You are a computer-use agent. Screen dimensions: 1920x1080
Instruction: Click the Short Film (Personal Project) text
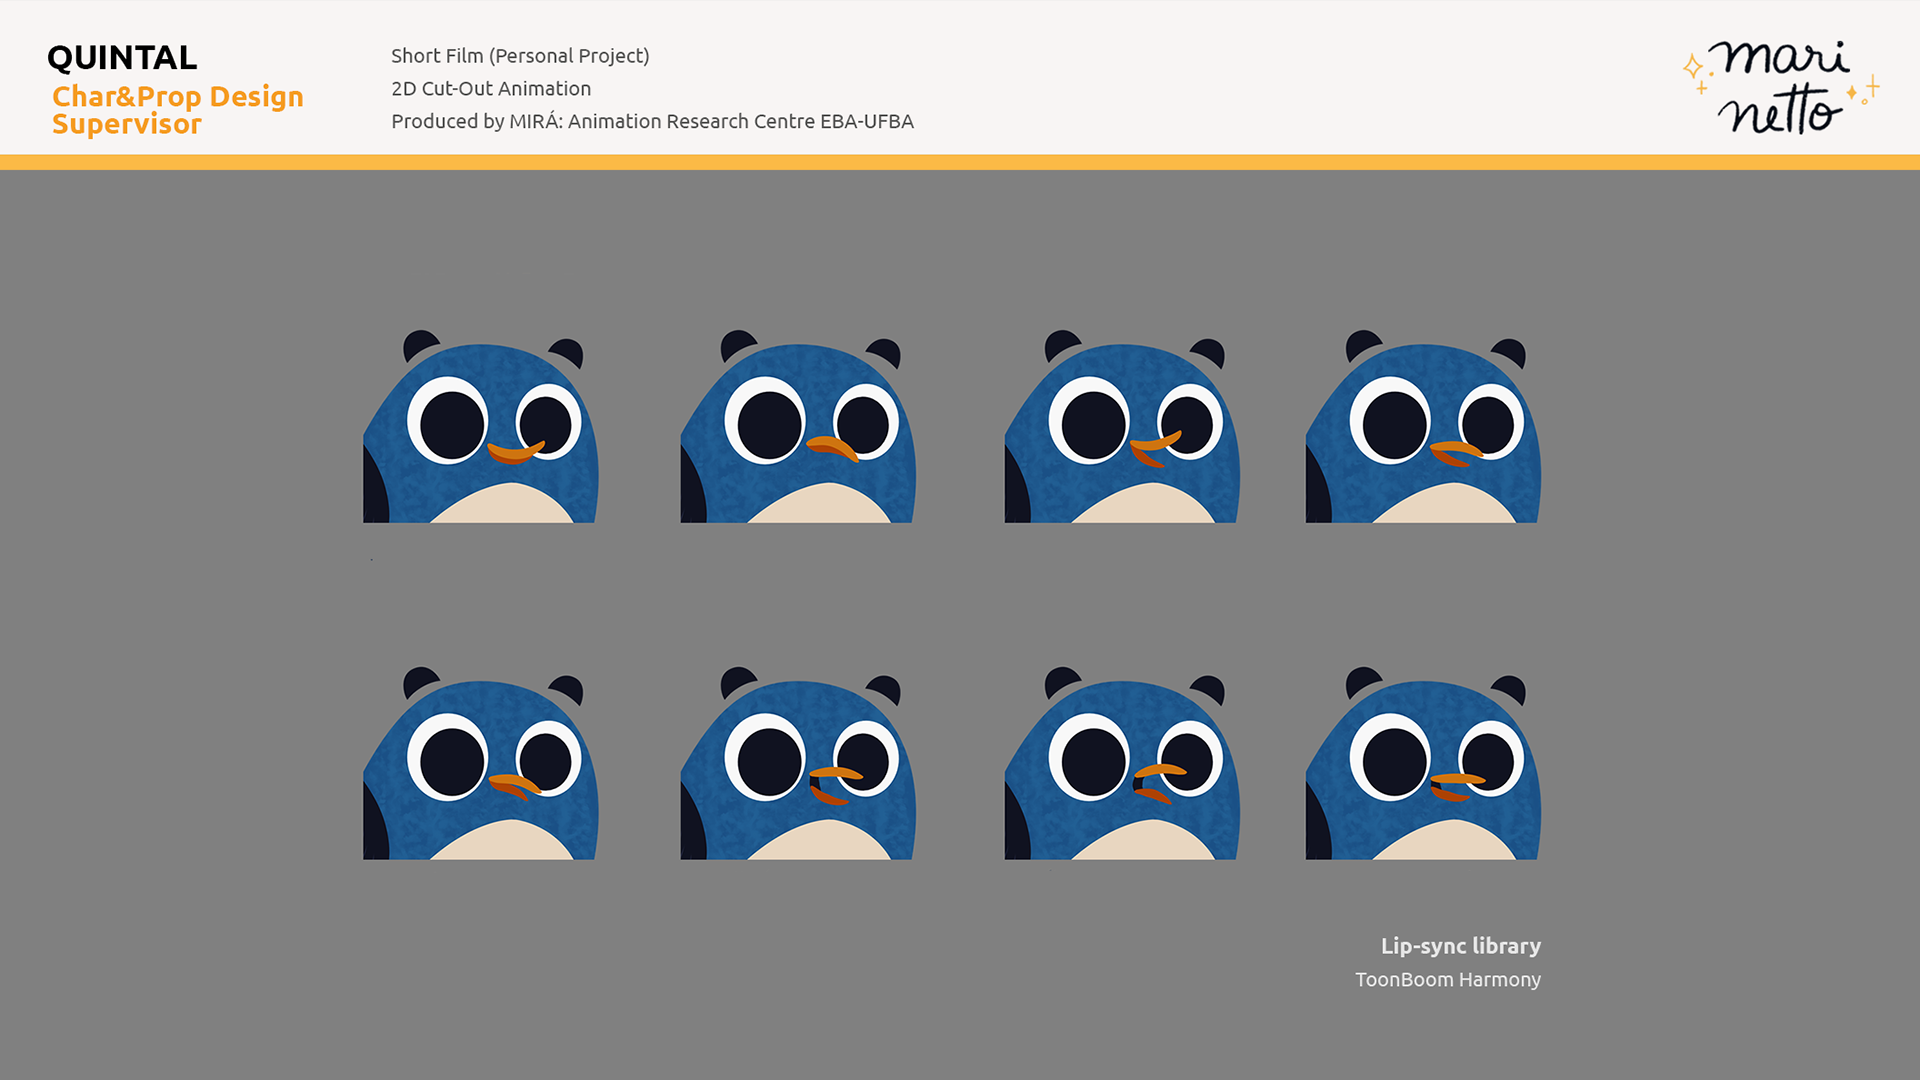[x=520, y=56]
